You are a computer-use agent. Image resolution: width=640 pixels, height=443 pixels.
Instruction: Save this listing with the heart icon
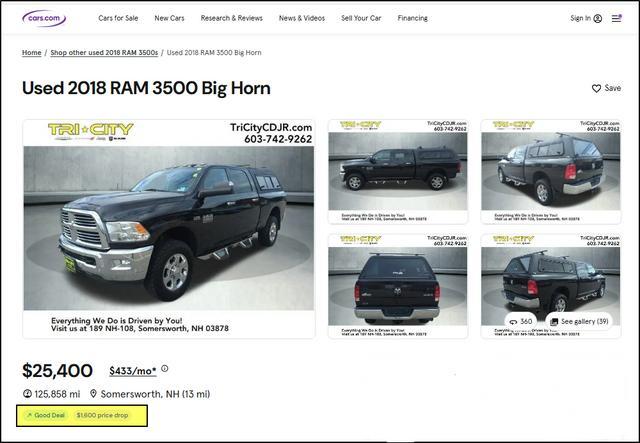(x=596, y=88)
